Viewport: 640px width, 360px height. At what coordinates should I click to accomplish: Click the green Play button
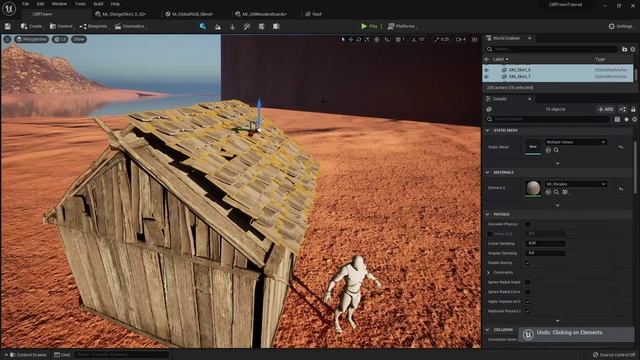pyautogui.click(x=369, y=27)
